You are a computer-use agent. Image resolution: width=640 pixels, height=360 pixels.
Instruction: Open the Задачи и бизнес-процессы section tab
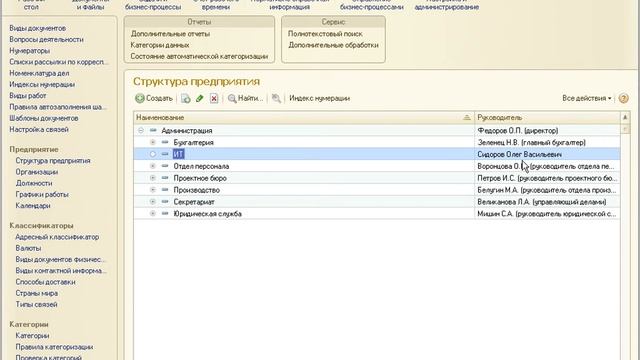coord(153,4)
